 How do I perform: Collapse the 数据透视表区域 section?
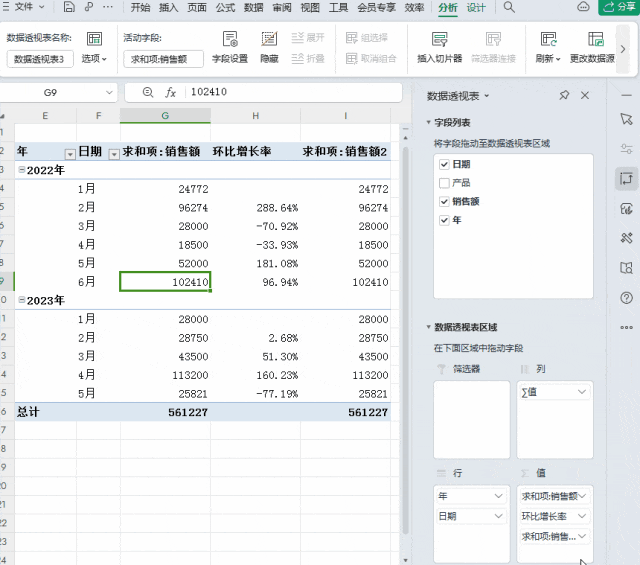pos(429,327)
